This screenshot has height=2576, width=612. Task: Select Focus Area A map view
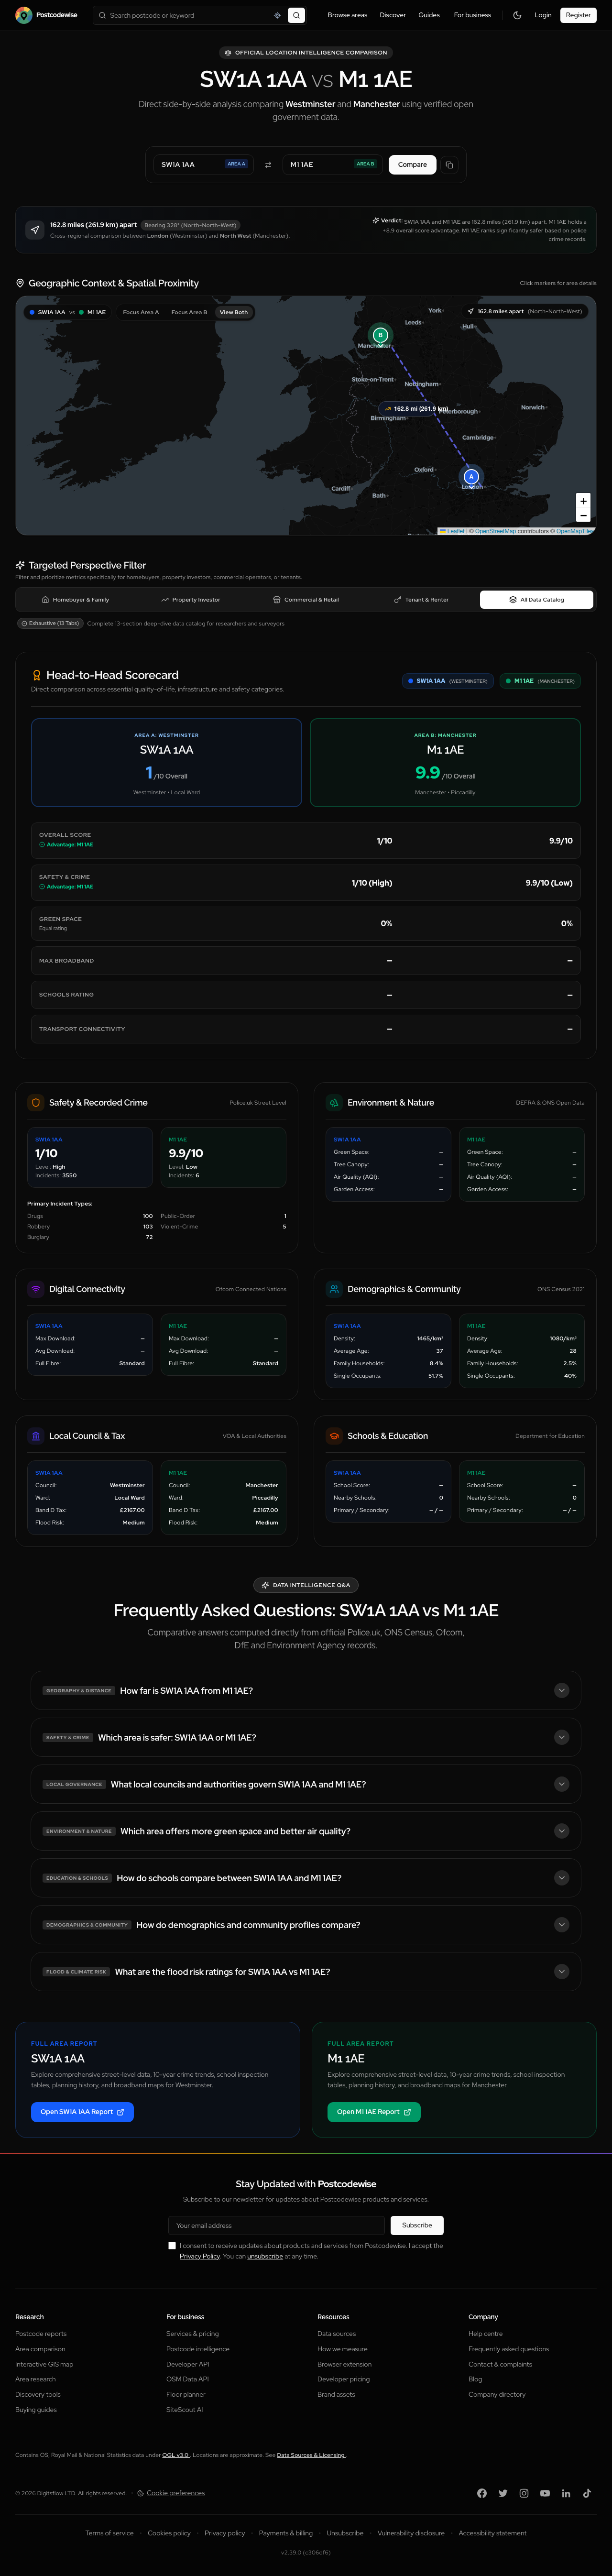coord(141,312)
